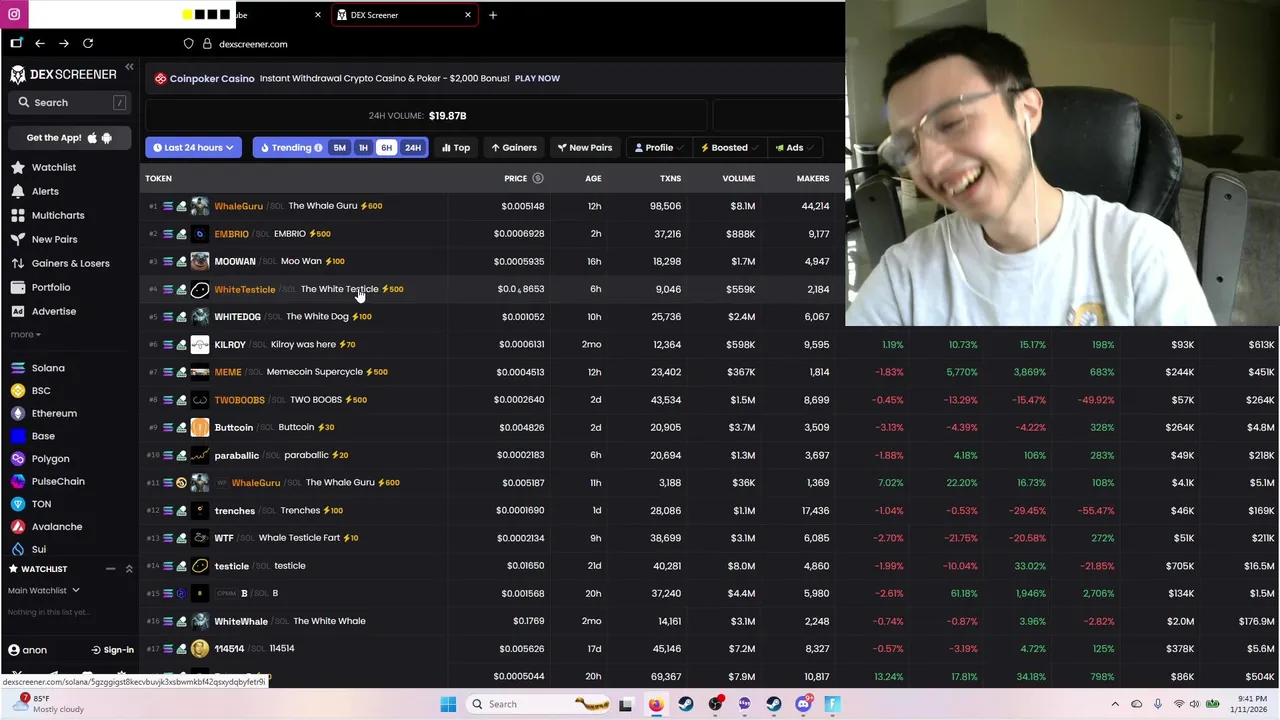Click the Buttcoin token icon
The height and width of the screenshot is (720, 1280).
pos(200,427)
